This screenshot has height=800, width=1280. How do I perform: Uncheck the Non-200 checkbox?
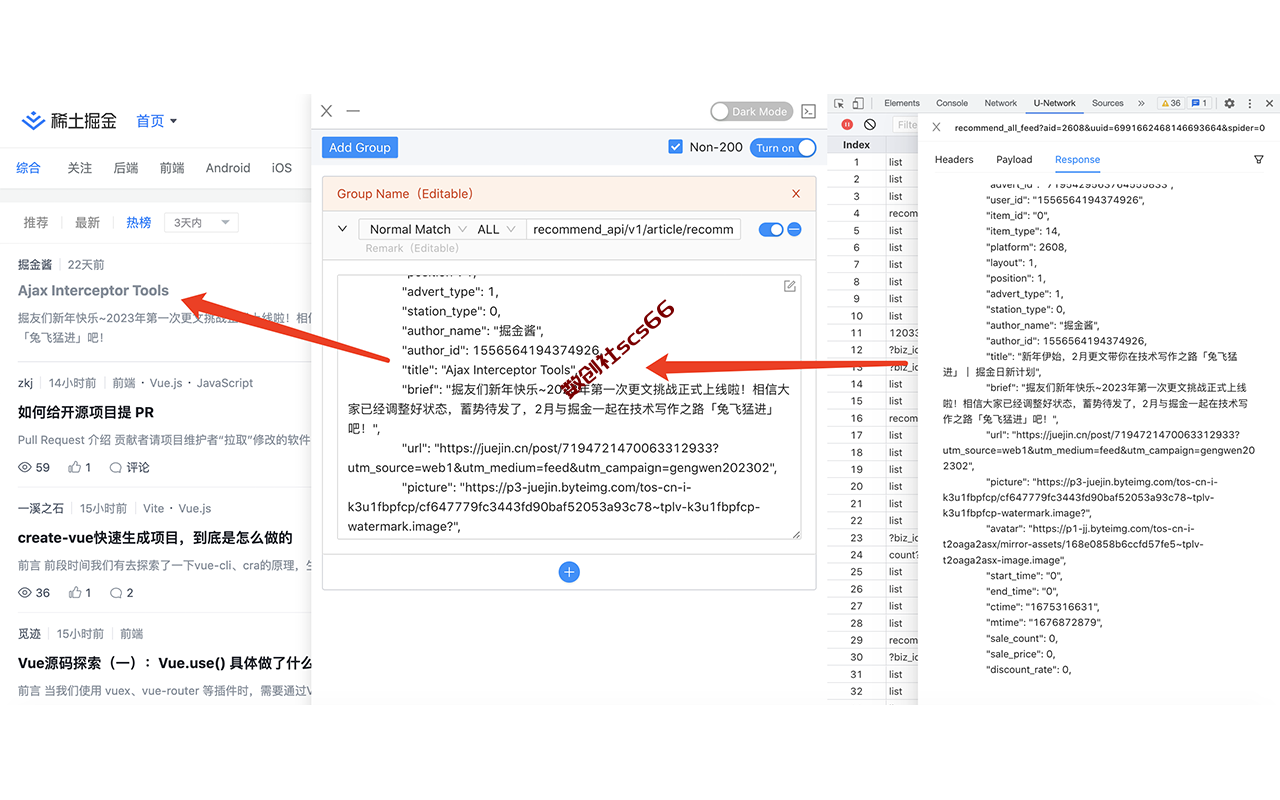coord(675,147)
